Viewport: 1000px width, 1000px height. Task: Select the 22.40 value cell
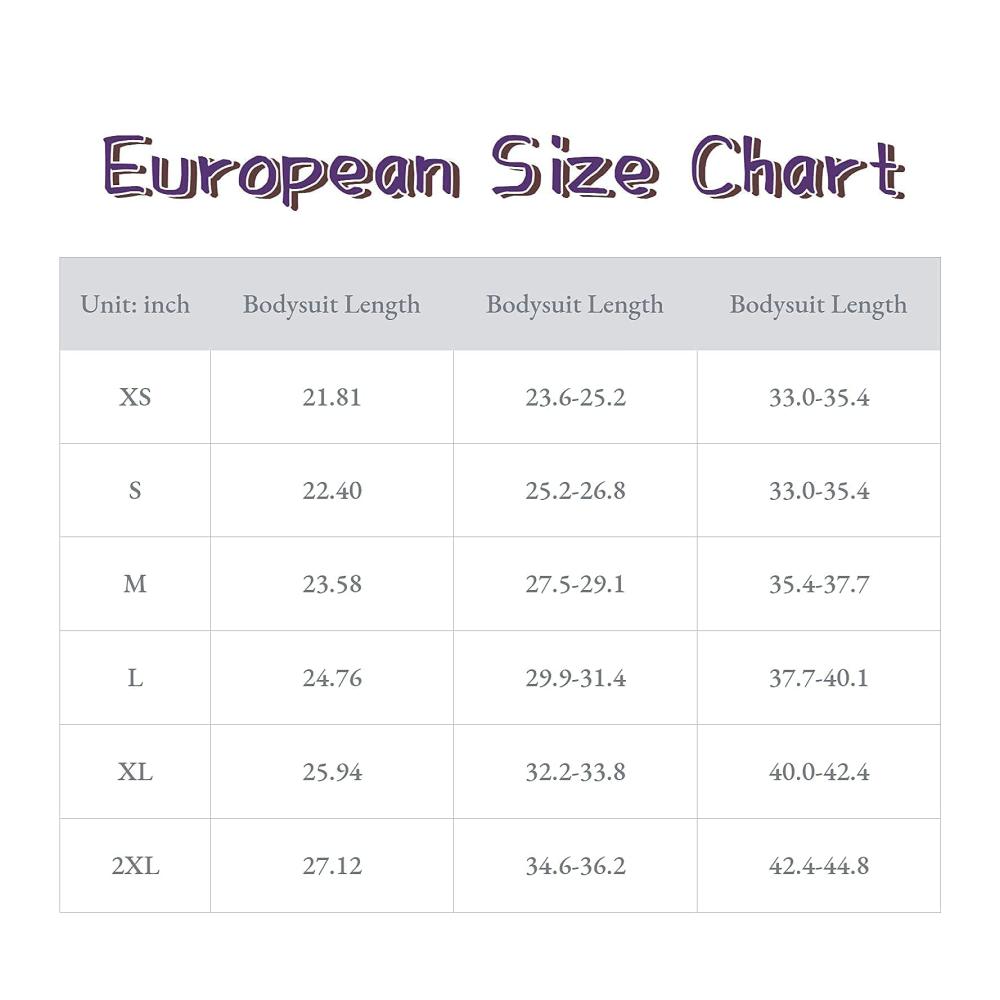pos(332,490)
